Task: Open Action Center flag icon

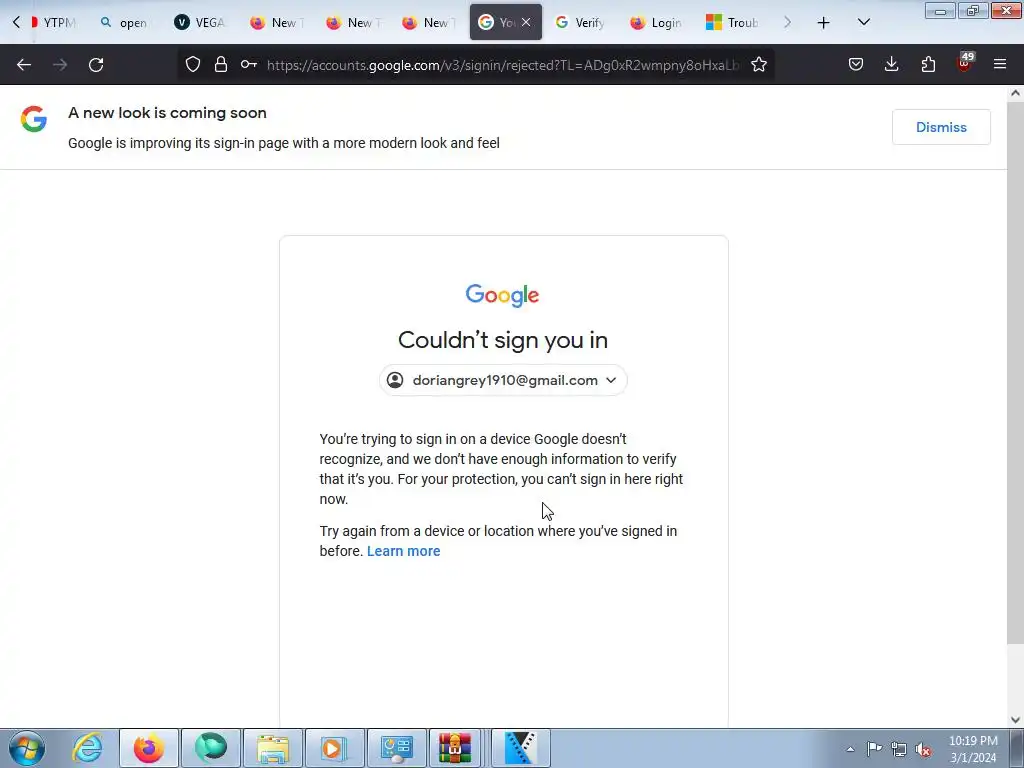Action: tap(874, 749)
